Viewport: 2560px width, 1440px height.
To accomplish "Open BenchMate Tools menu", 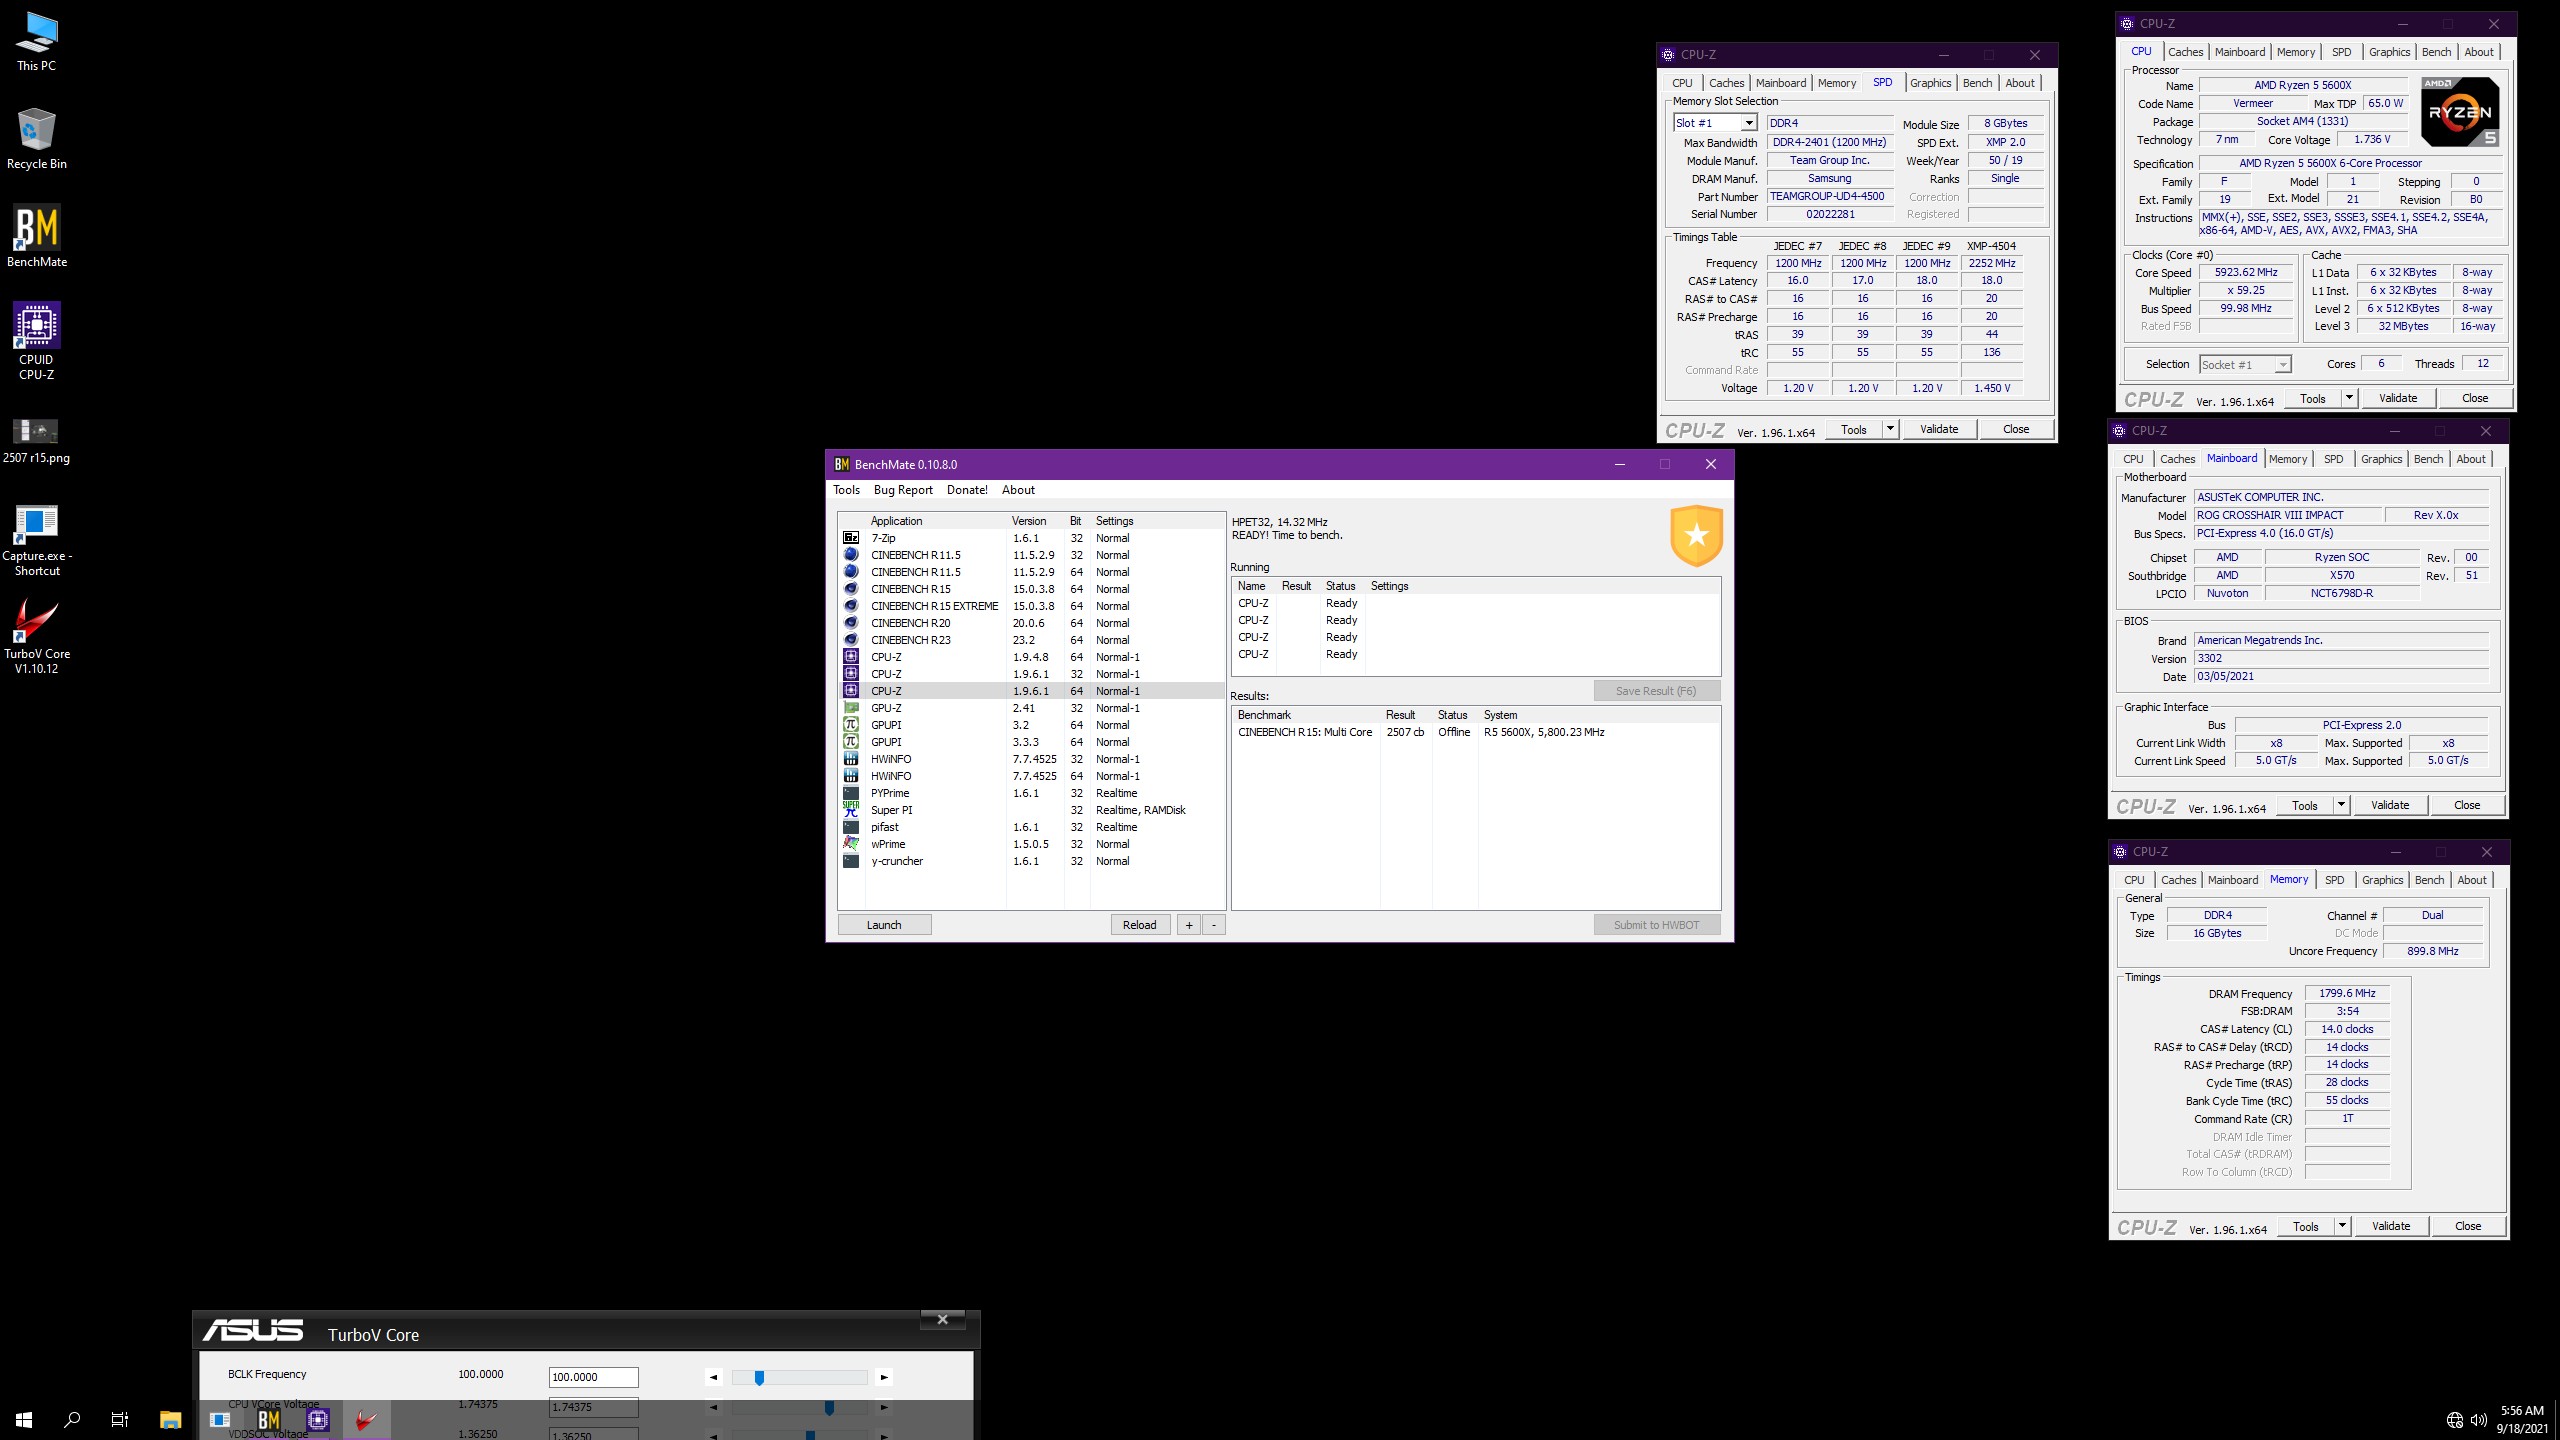I will pos(846,490).
